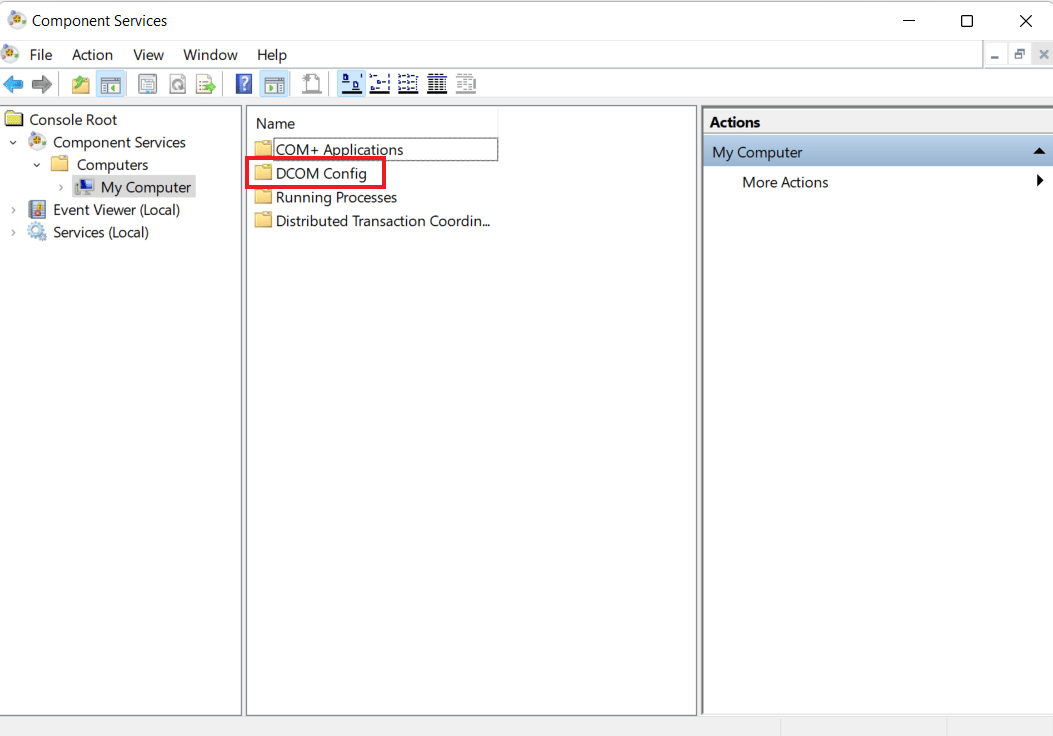Click the Refresh toolbar icon
Image resolution: width=1053 pixels, height=736 pixels.
pyautogui.click(x=177, y=84)
